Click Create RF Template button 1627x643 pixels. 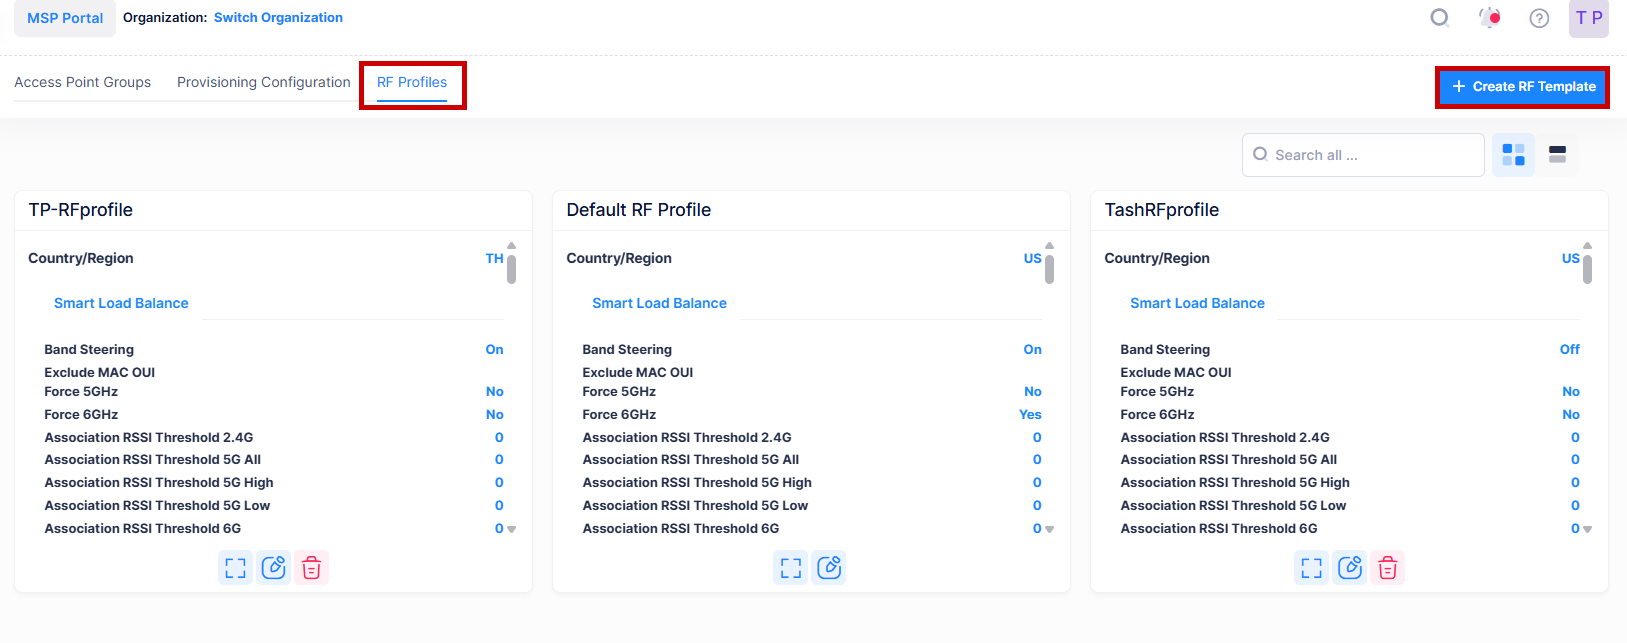click(x=1522, y=87)
